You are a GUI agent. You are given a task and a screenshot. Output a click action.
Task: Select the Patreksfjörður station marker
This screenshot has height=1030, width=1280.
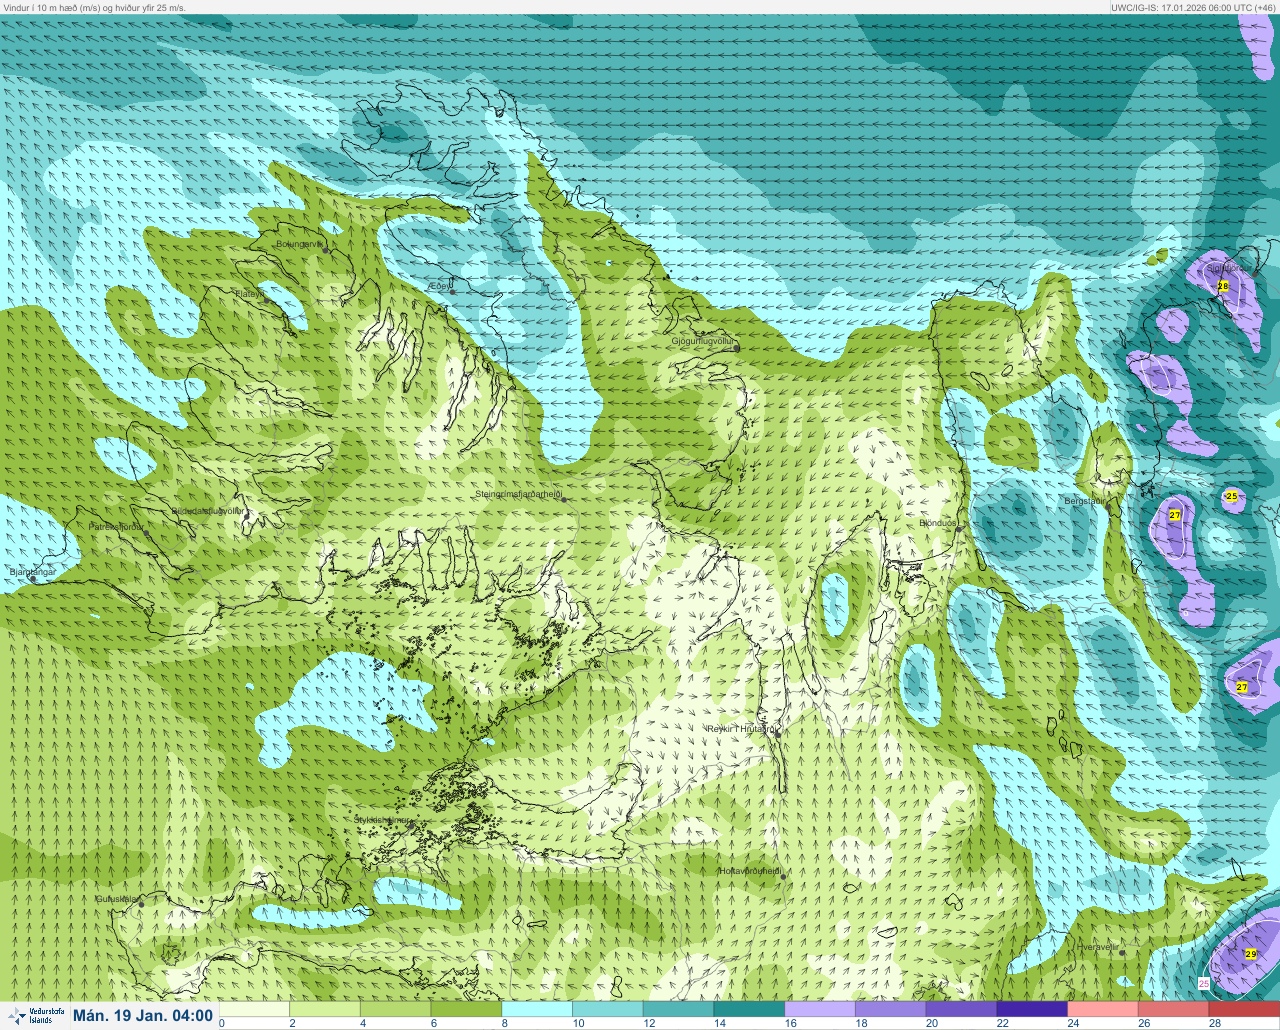tap(147, 531)
